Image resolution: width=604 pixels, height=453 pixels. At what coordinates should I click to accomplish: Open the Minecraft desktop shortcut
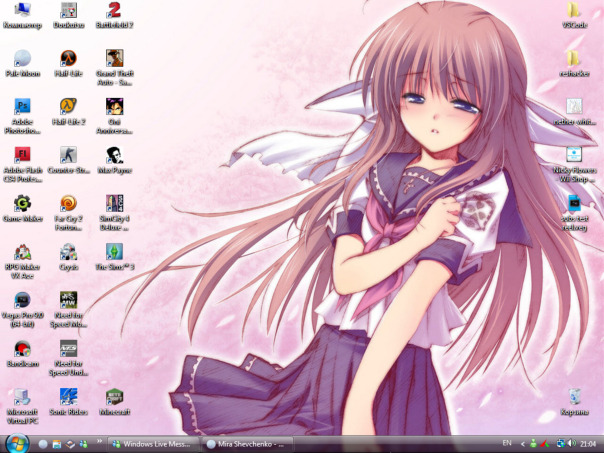coord(114,396)
